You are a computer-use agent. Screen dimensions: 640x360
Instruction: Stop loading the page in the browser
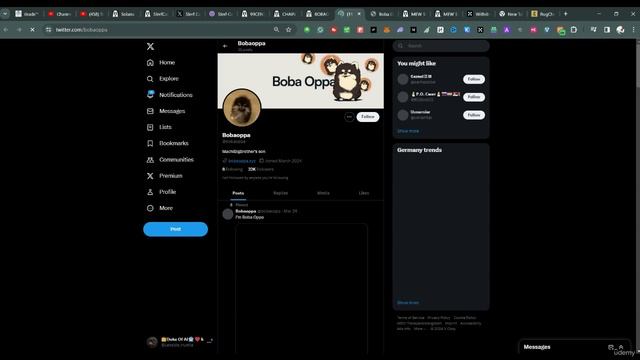point(32,29)
